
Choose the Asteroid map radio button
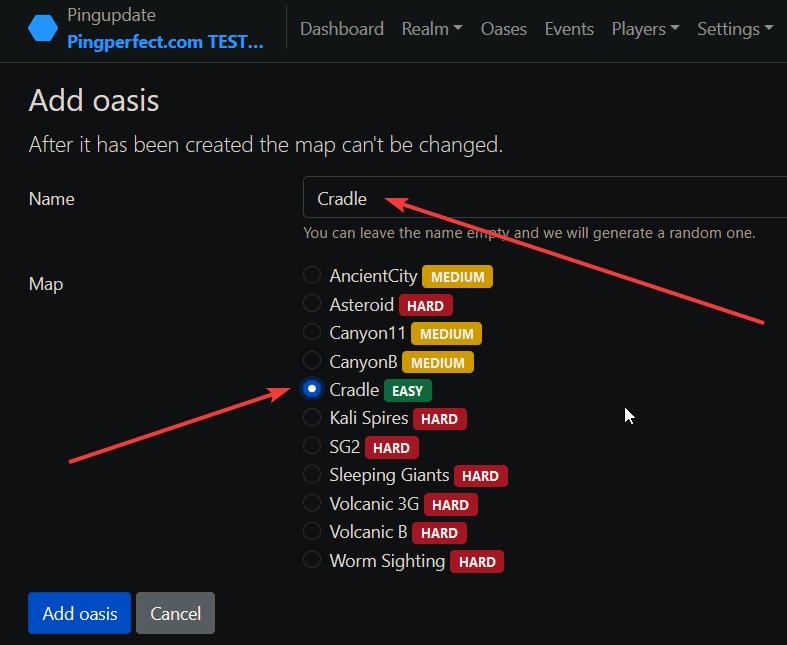[x=312, y=304]
